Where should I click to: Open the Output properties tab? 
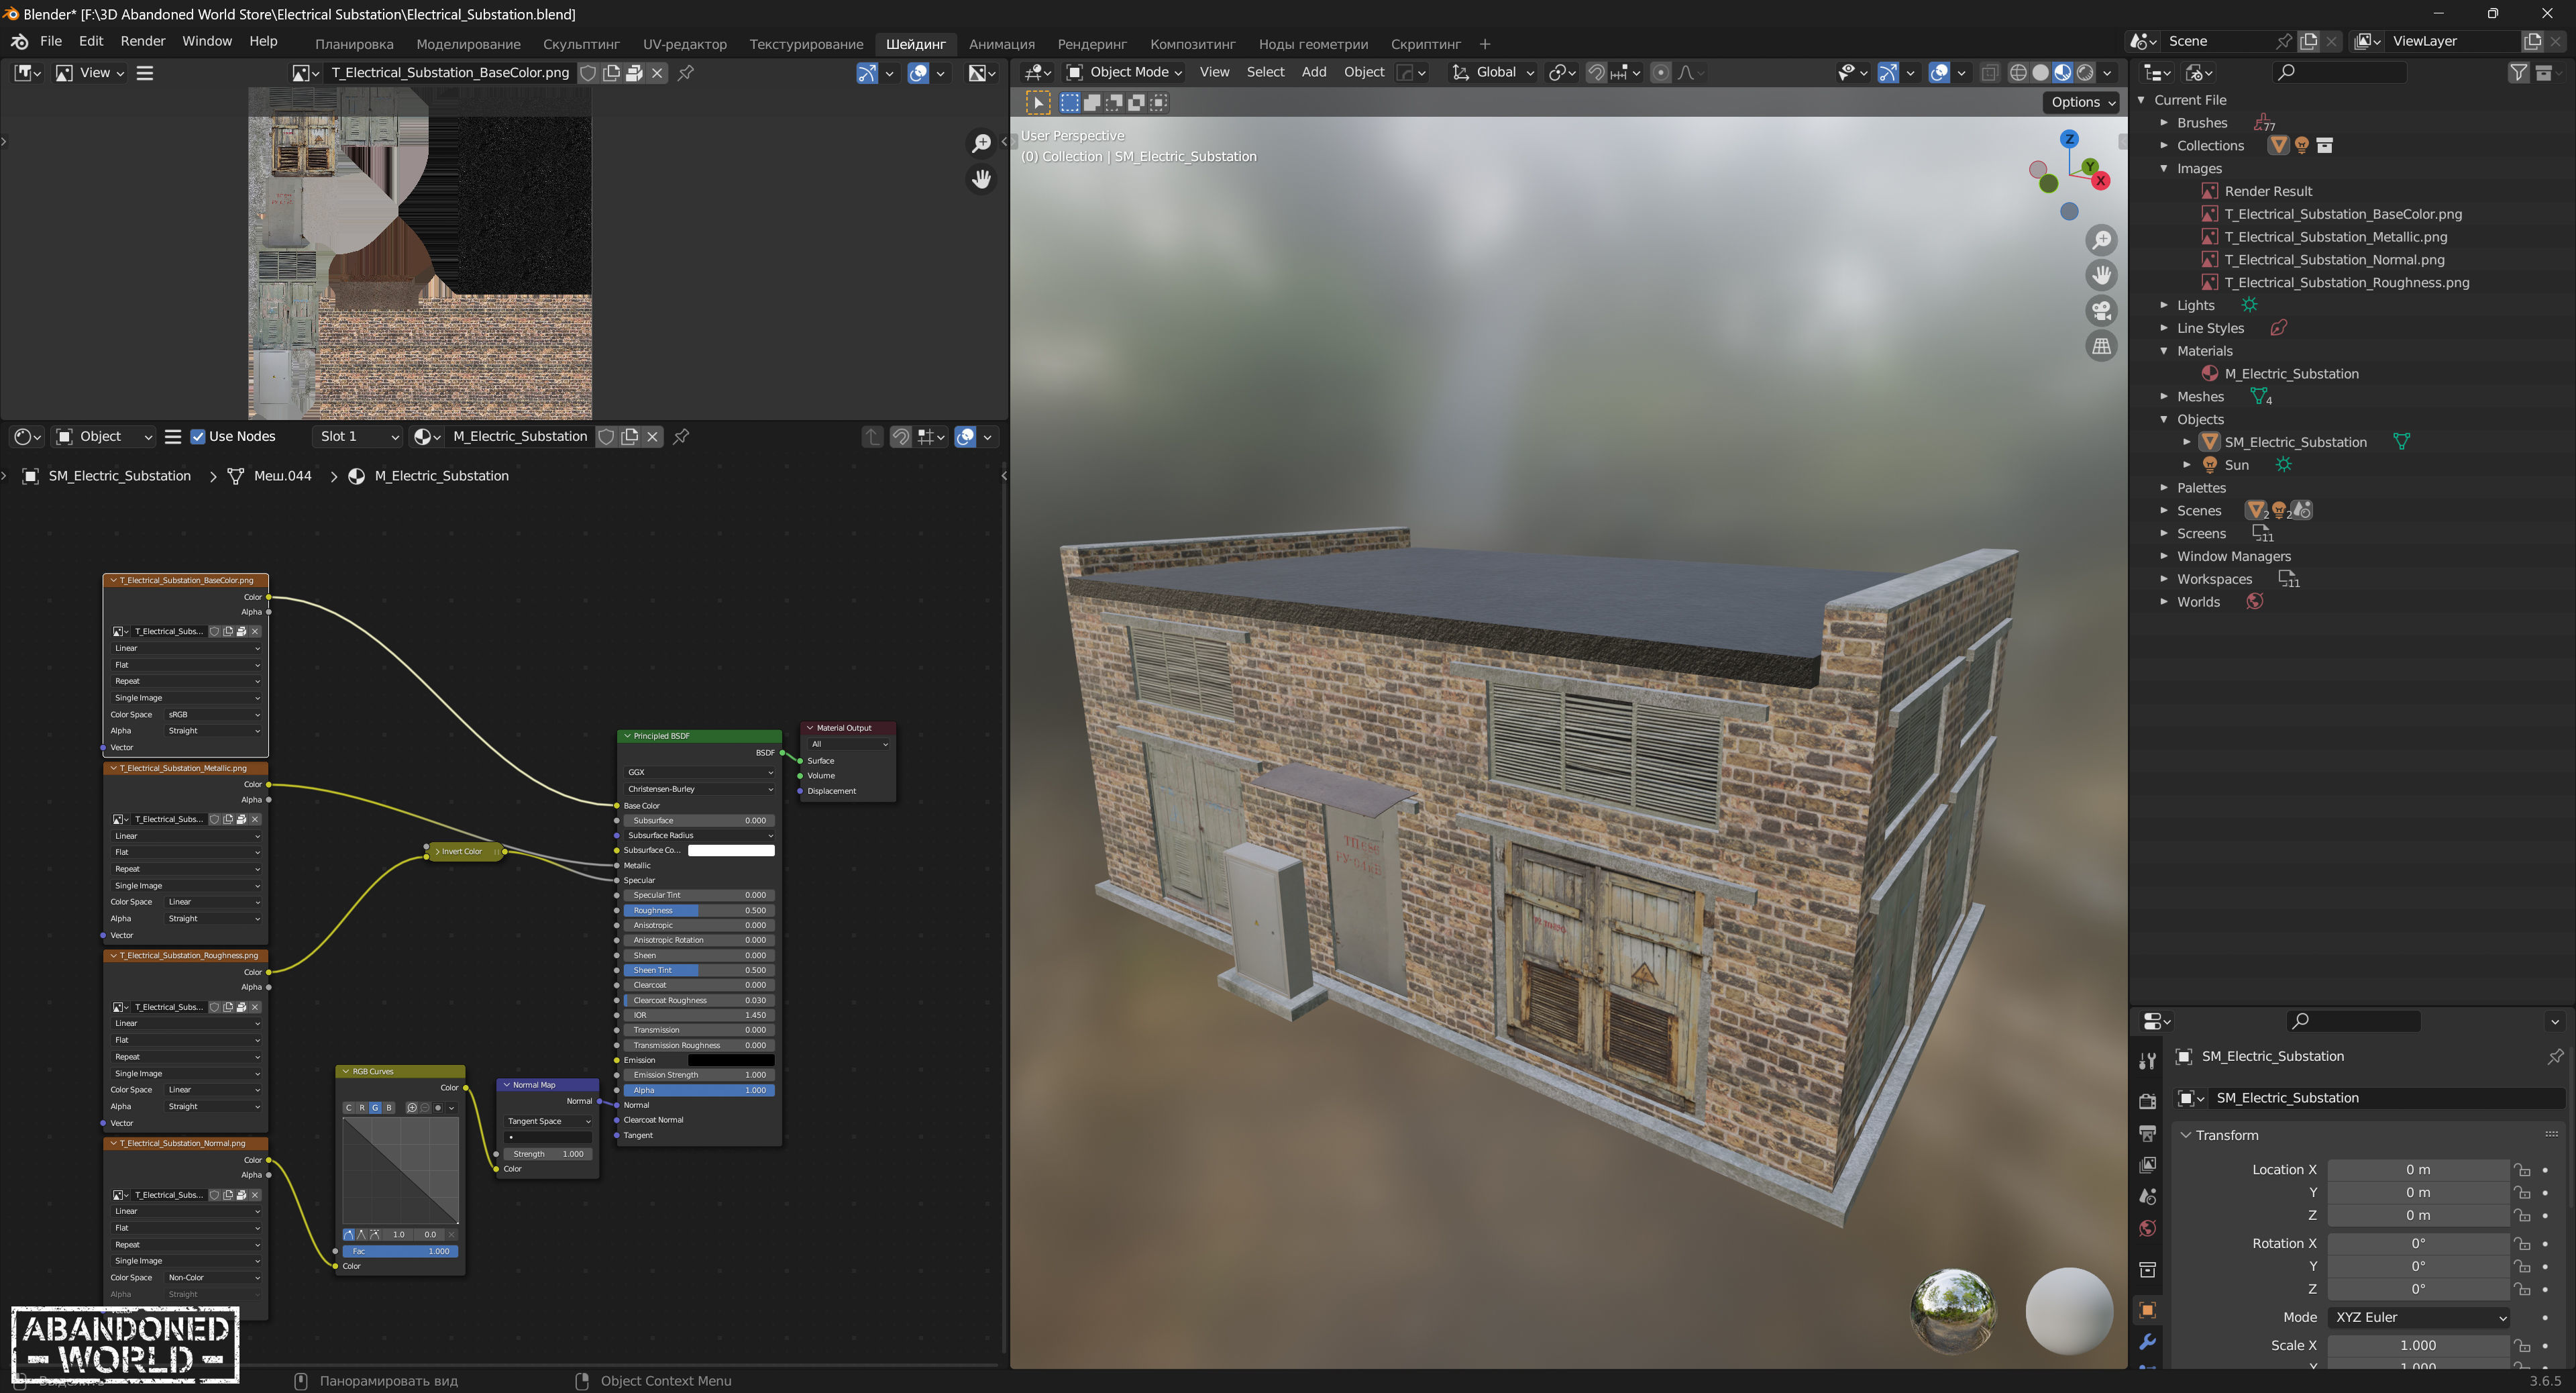pos(2147,1133)
